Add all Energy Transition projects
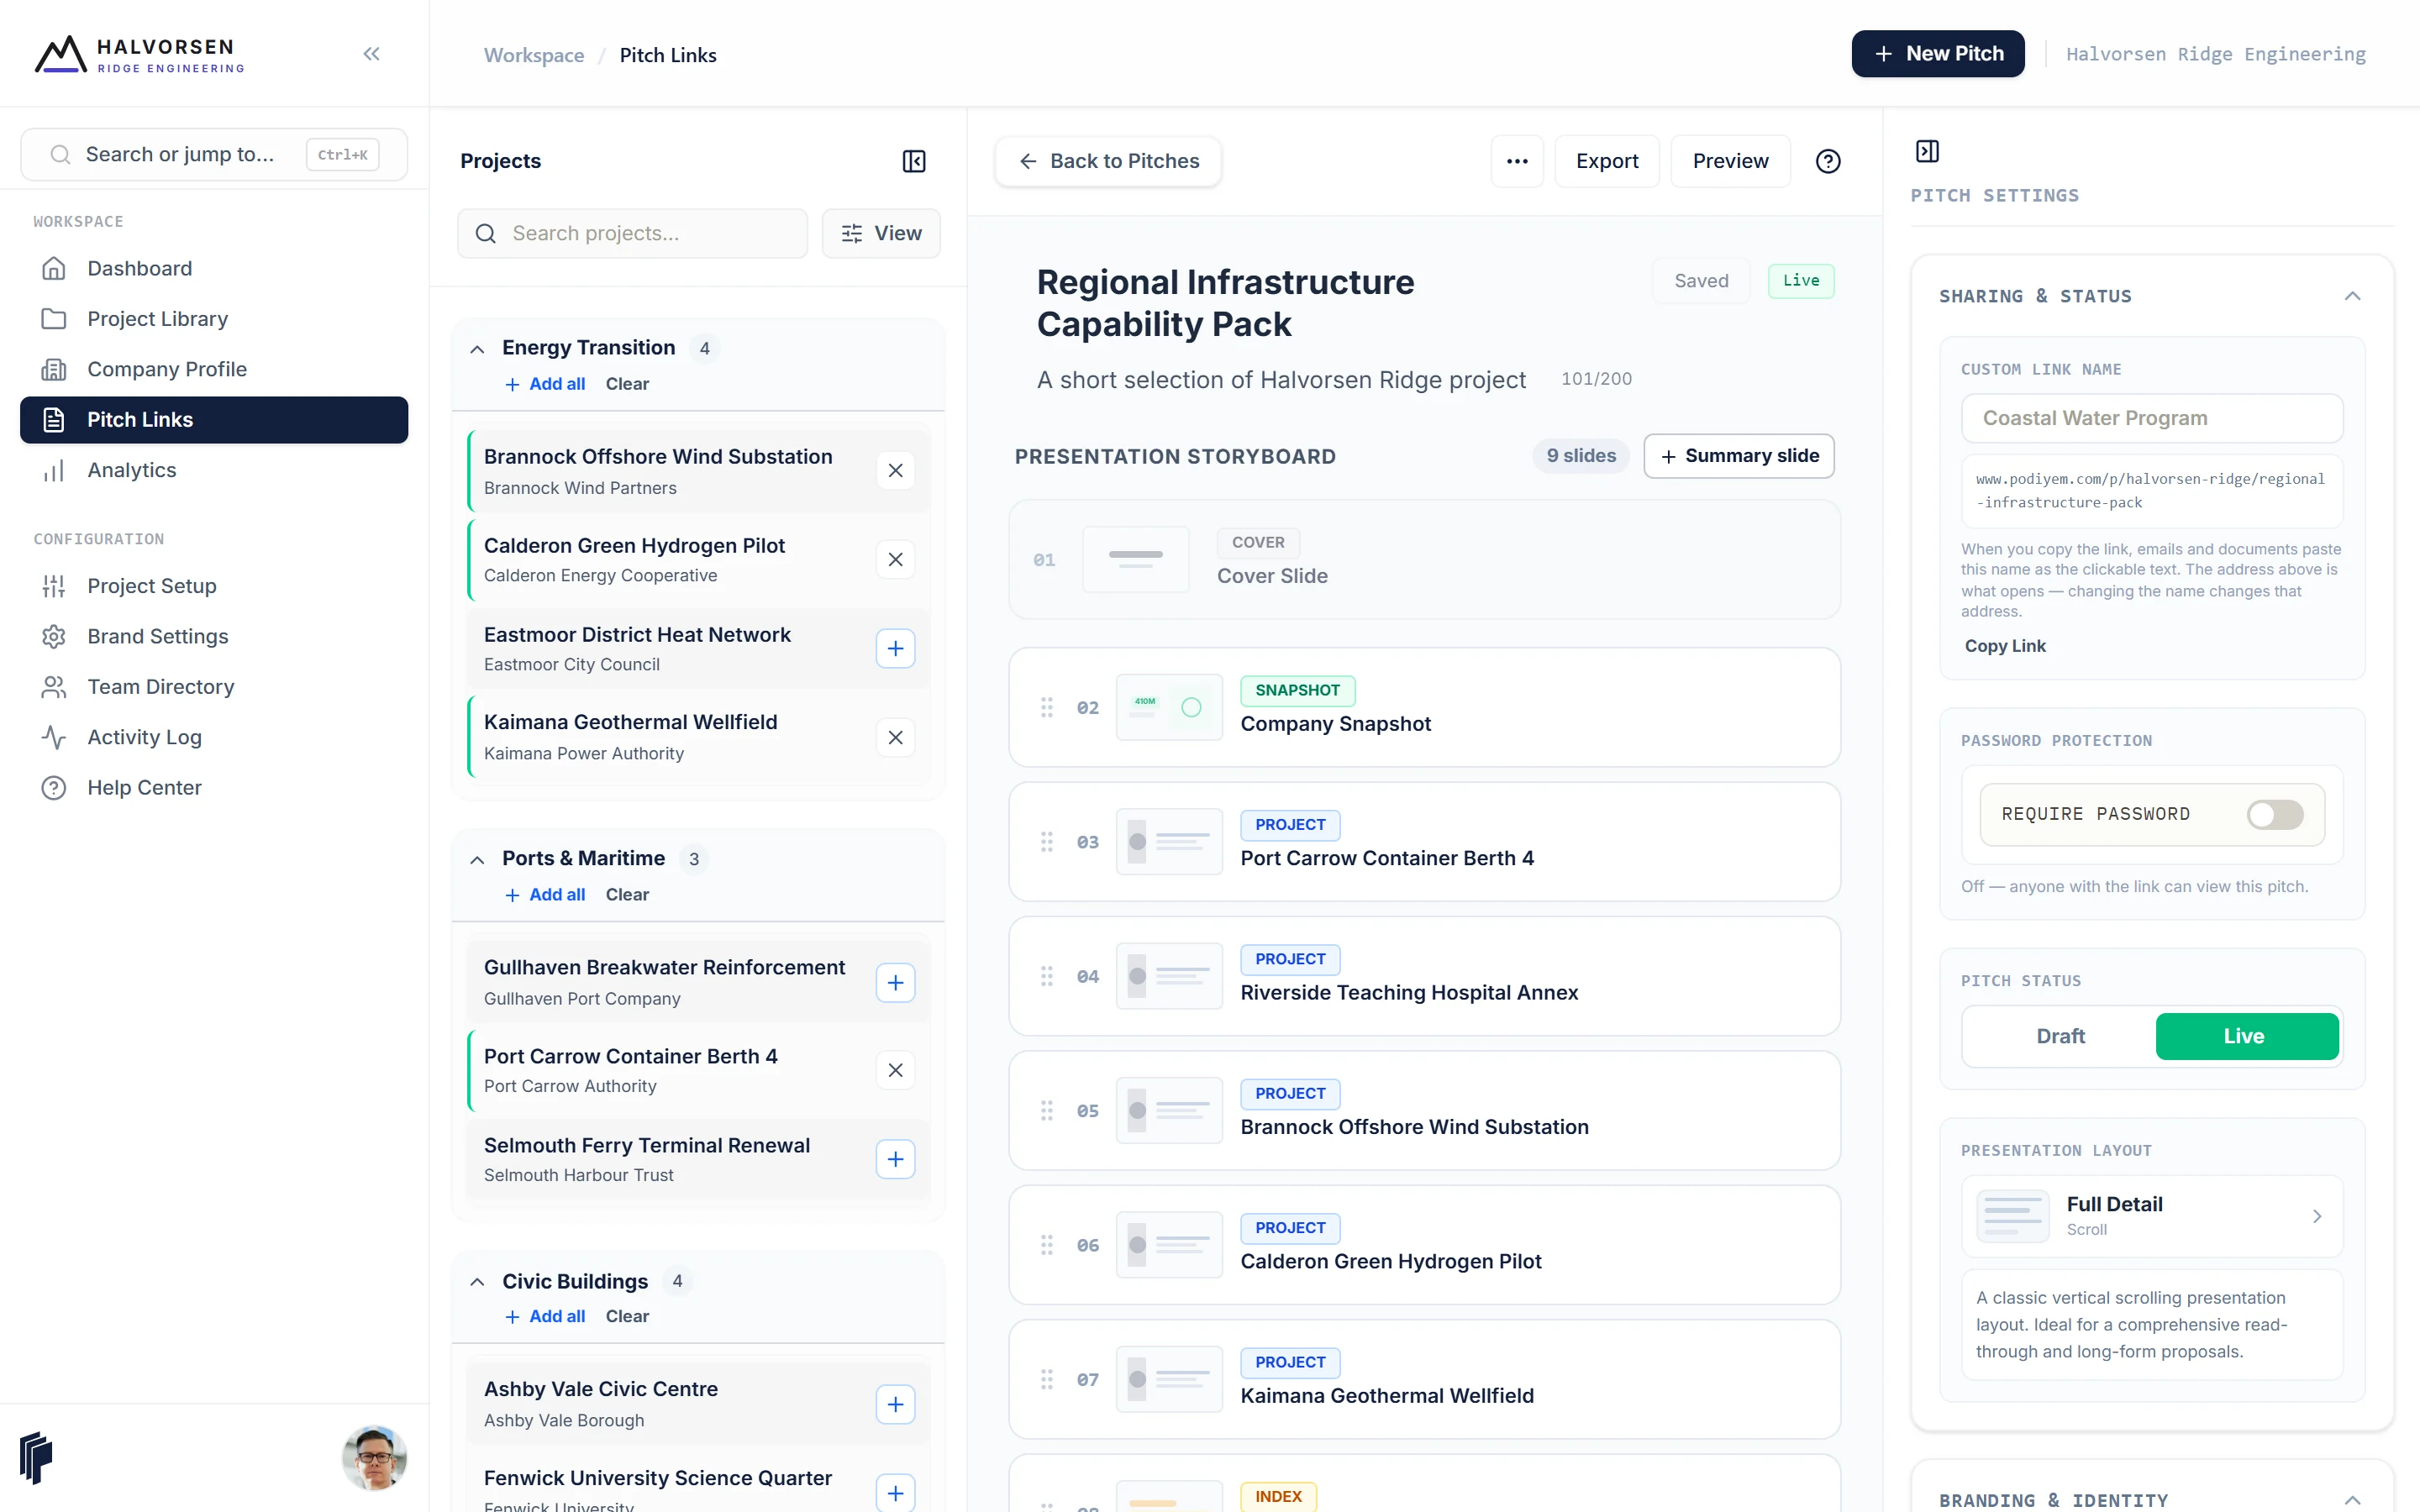Screen dimensions: 2420x1512 point(545,384)
